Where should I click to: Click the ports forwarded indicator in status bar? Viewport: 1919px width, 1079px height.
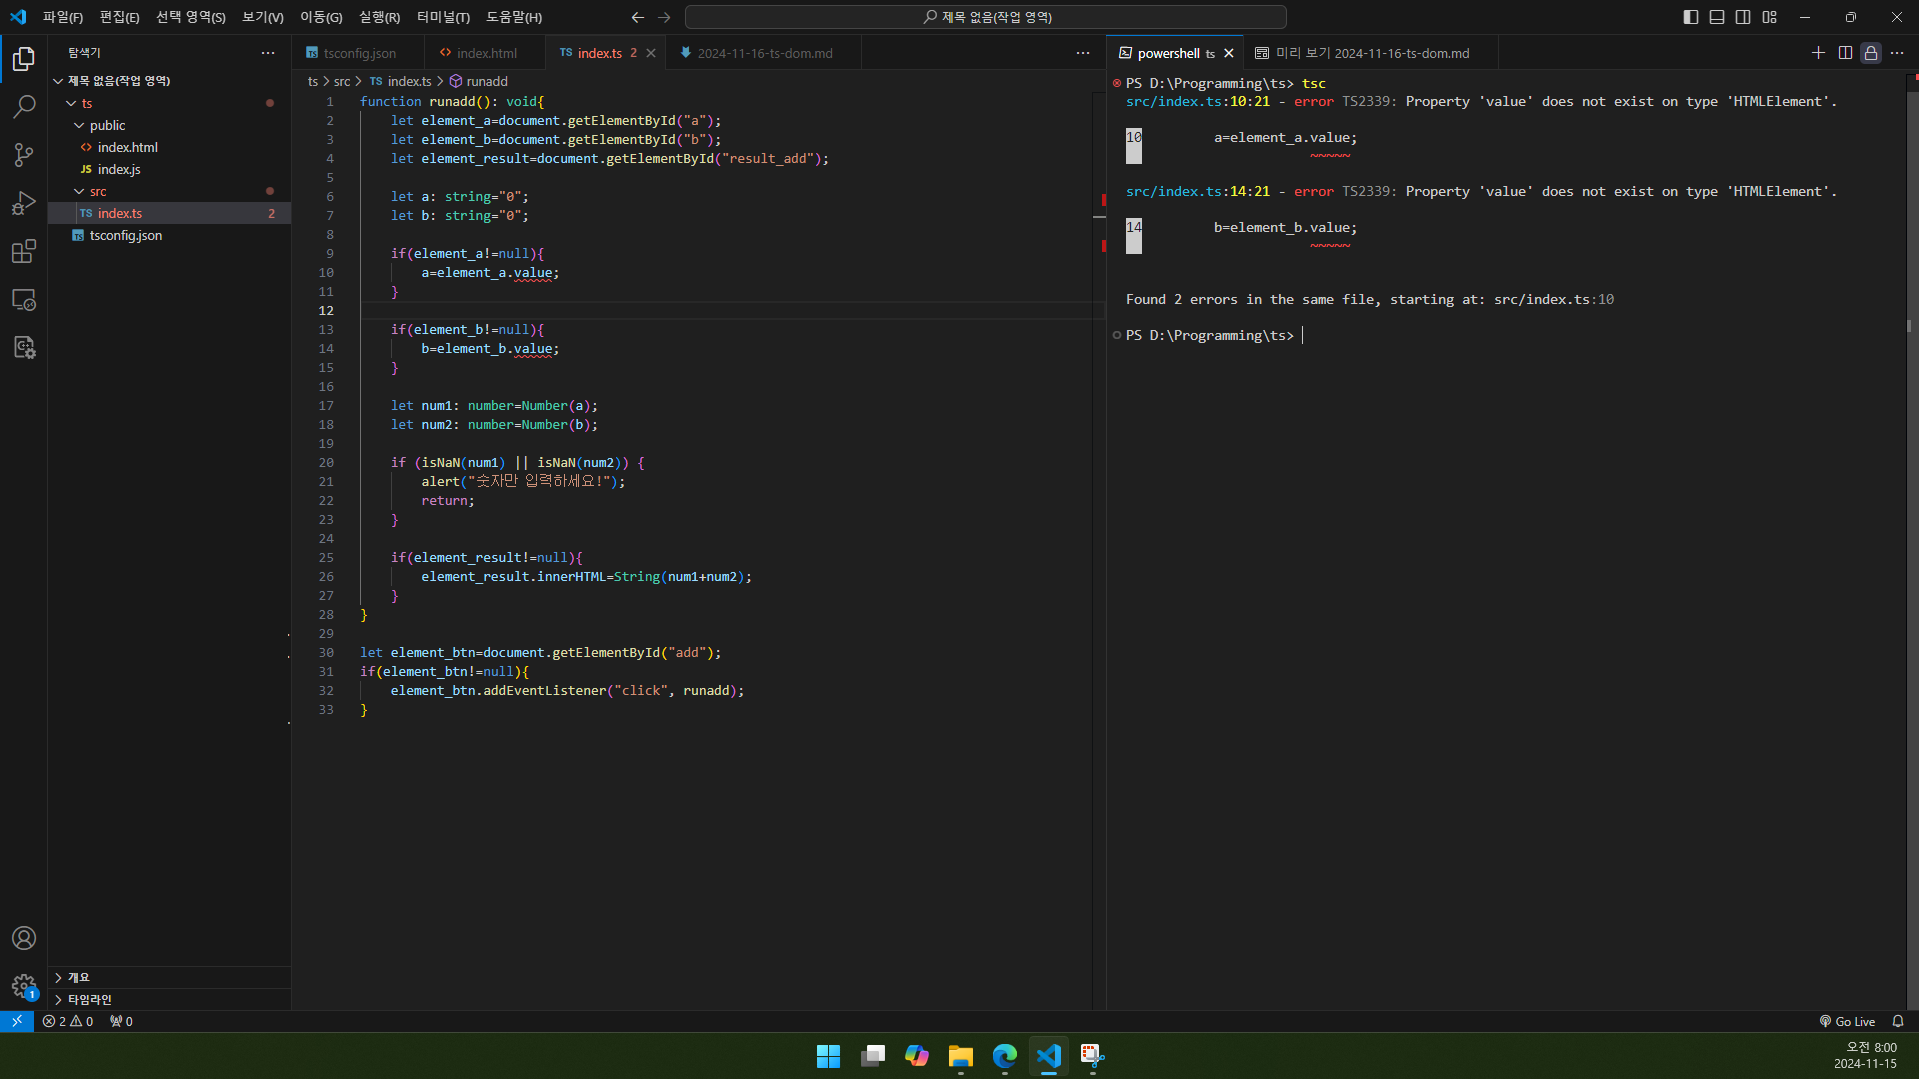tap(121, 1021)
